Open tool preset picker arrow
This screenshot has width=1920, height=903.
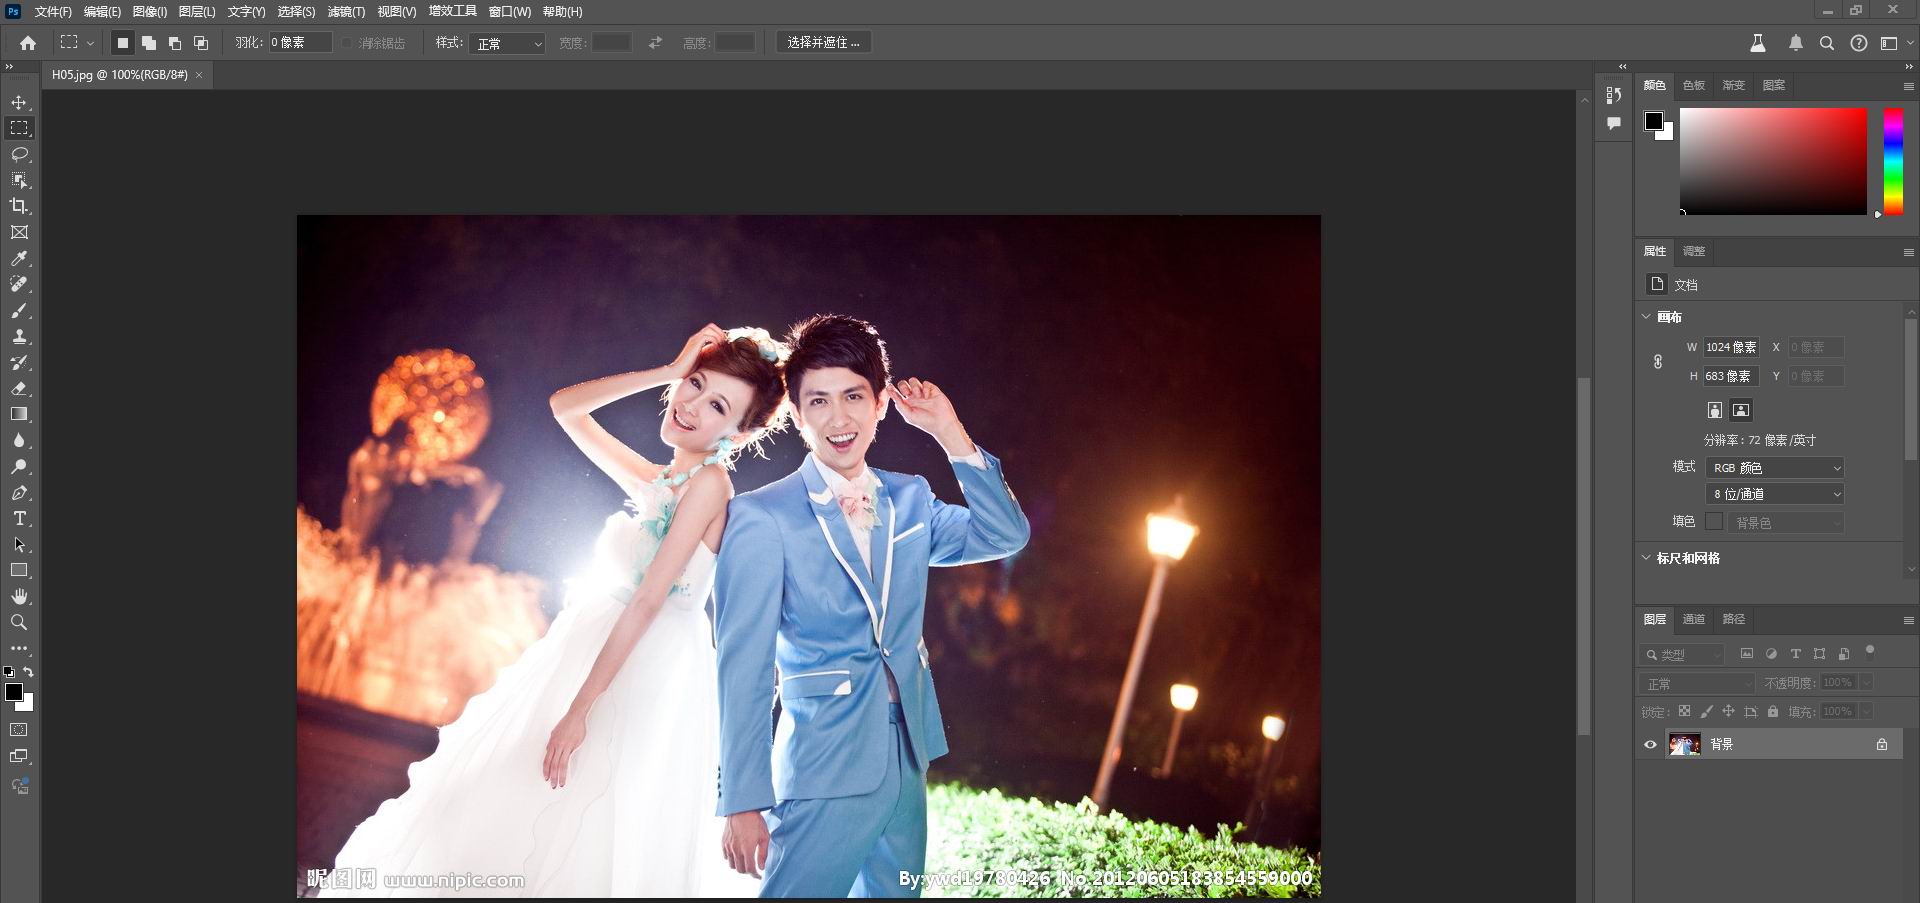[x=90, y=43]
